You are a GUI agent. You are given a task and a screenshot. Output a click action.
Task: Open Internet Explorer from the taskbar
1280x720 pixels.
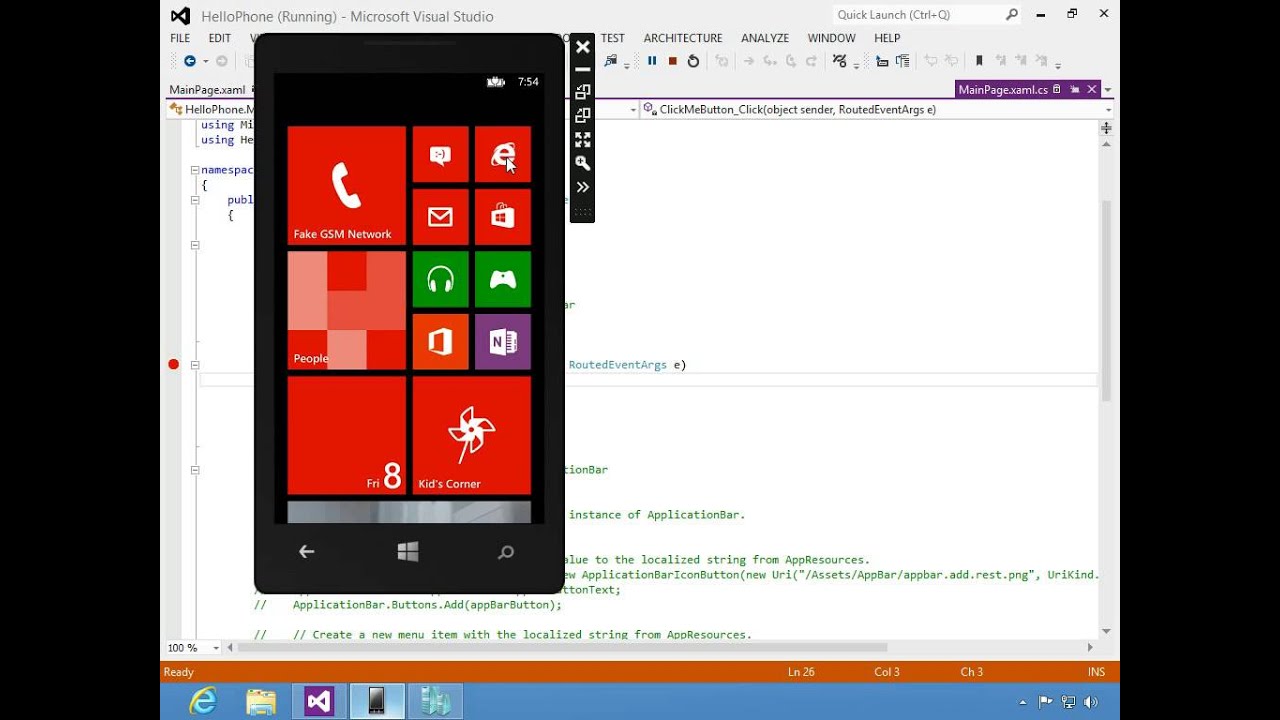pyautogui.click(x=203, y=702)
